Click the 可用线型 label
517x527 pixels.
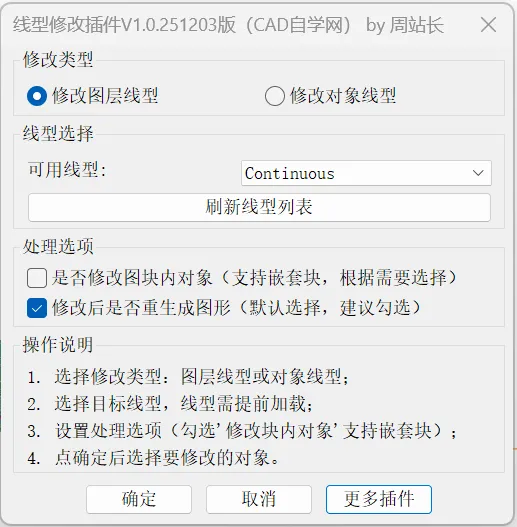pos(67,169)
